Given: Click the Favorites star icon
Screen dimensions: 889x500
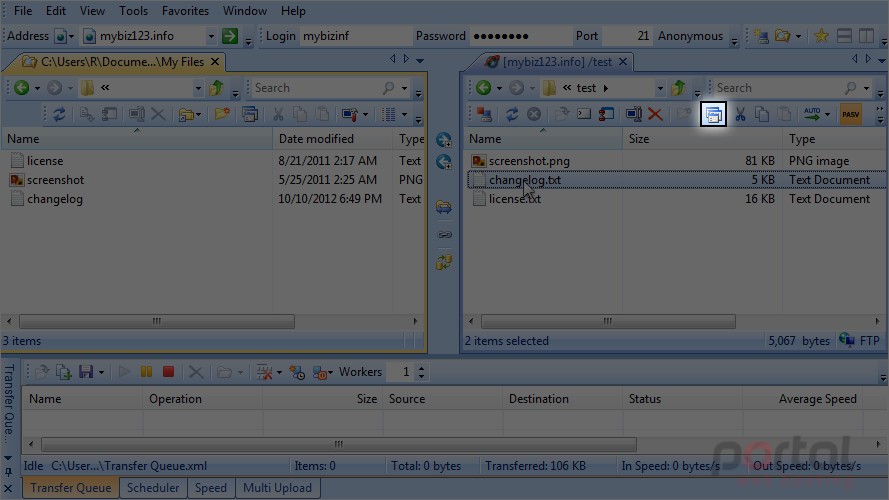Looking at the screenshot, I should 821,36.
